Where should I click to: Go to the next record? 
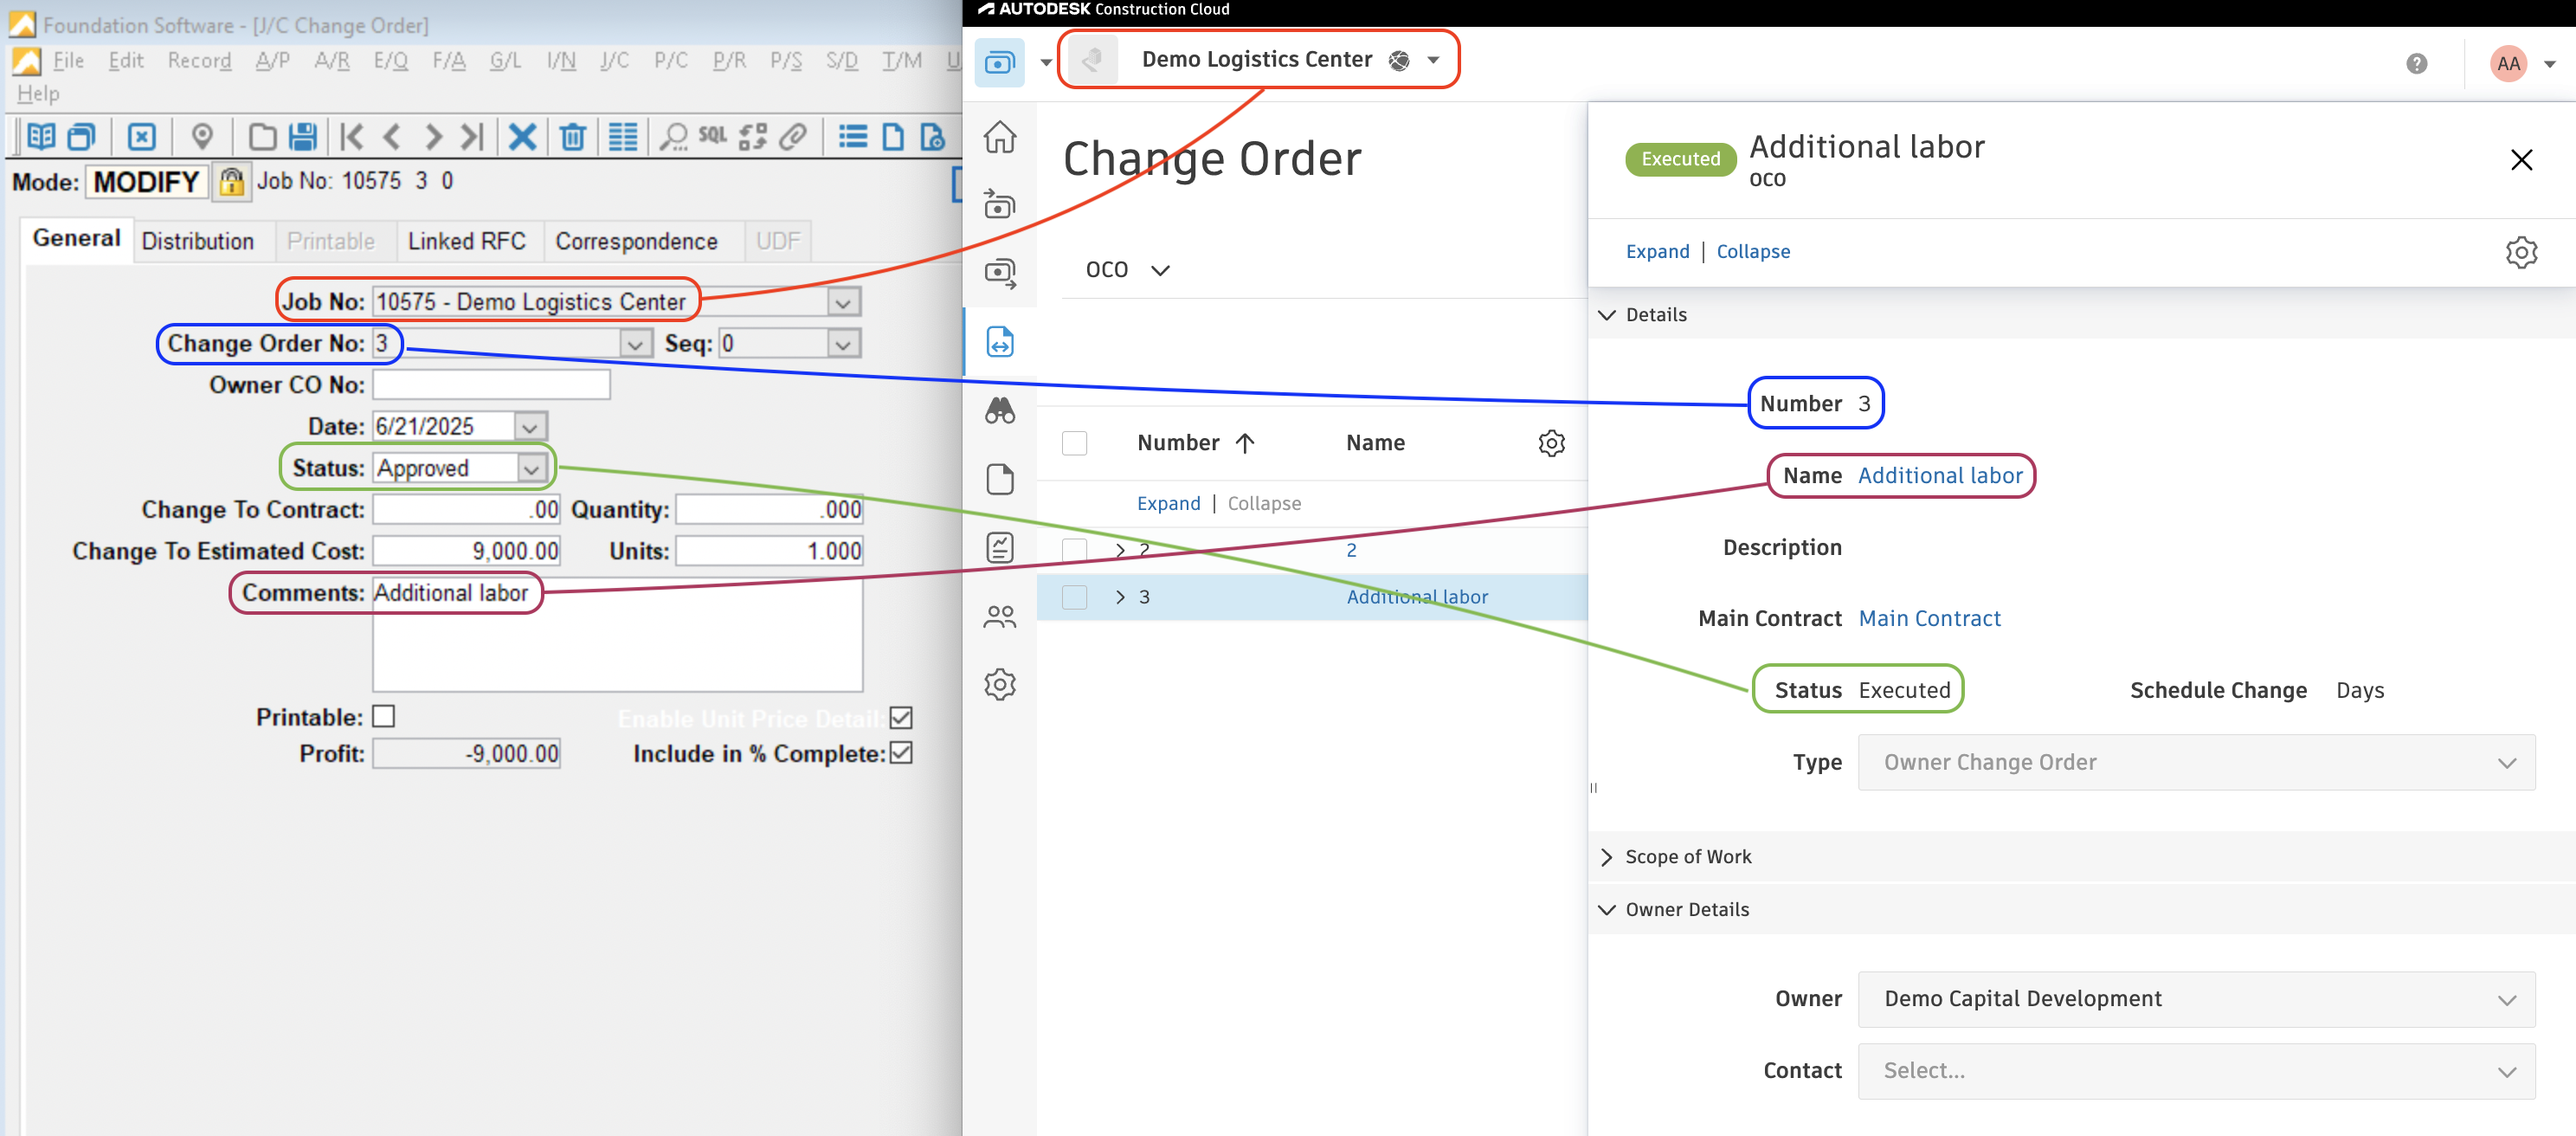click(433, 136)
